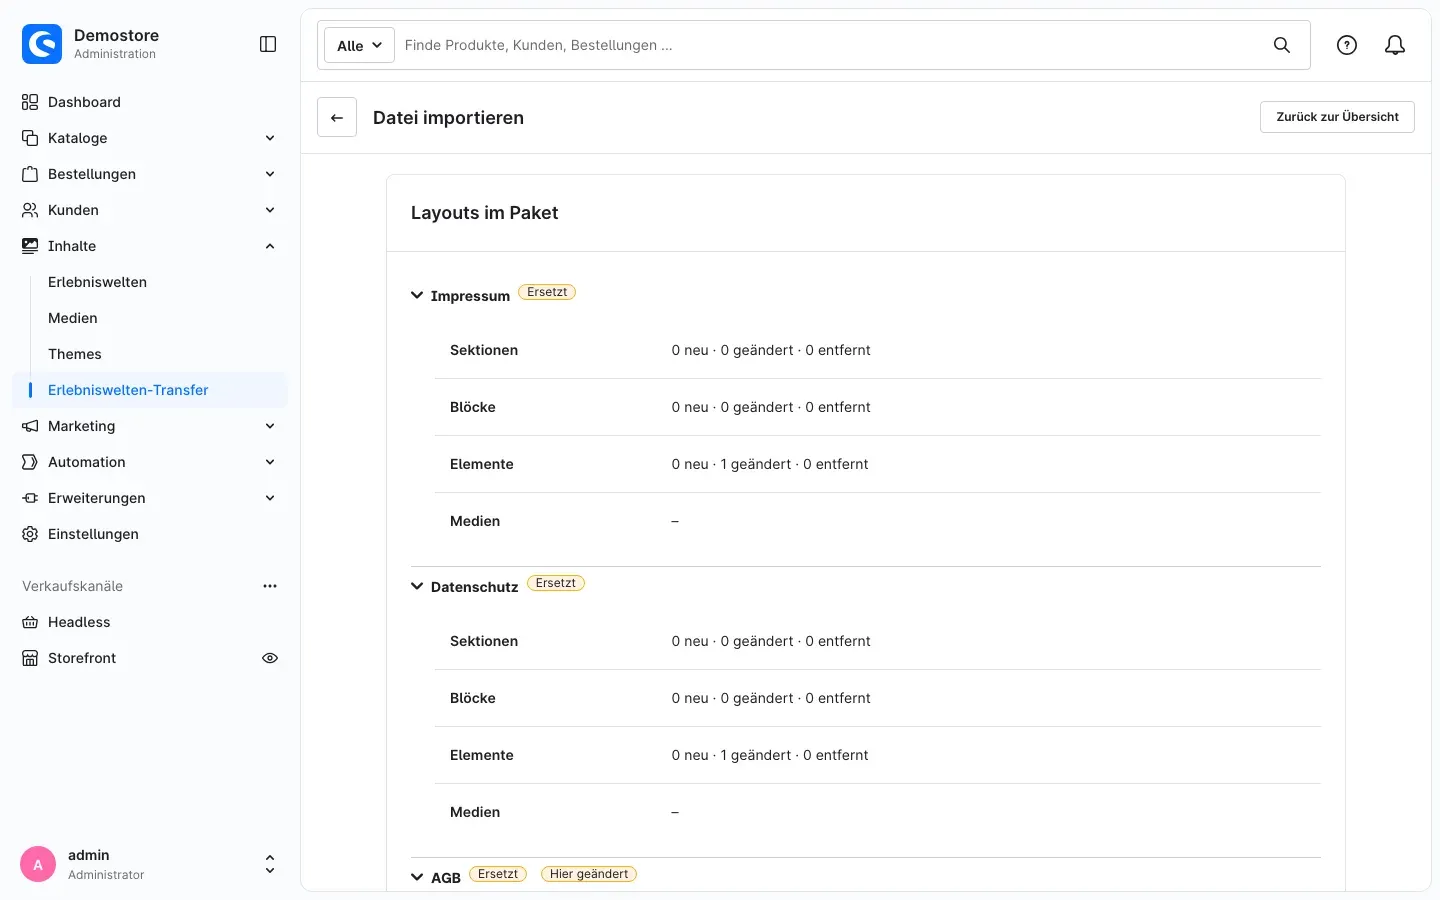Click the Kunden people icon

click(x=30, y=210)
